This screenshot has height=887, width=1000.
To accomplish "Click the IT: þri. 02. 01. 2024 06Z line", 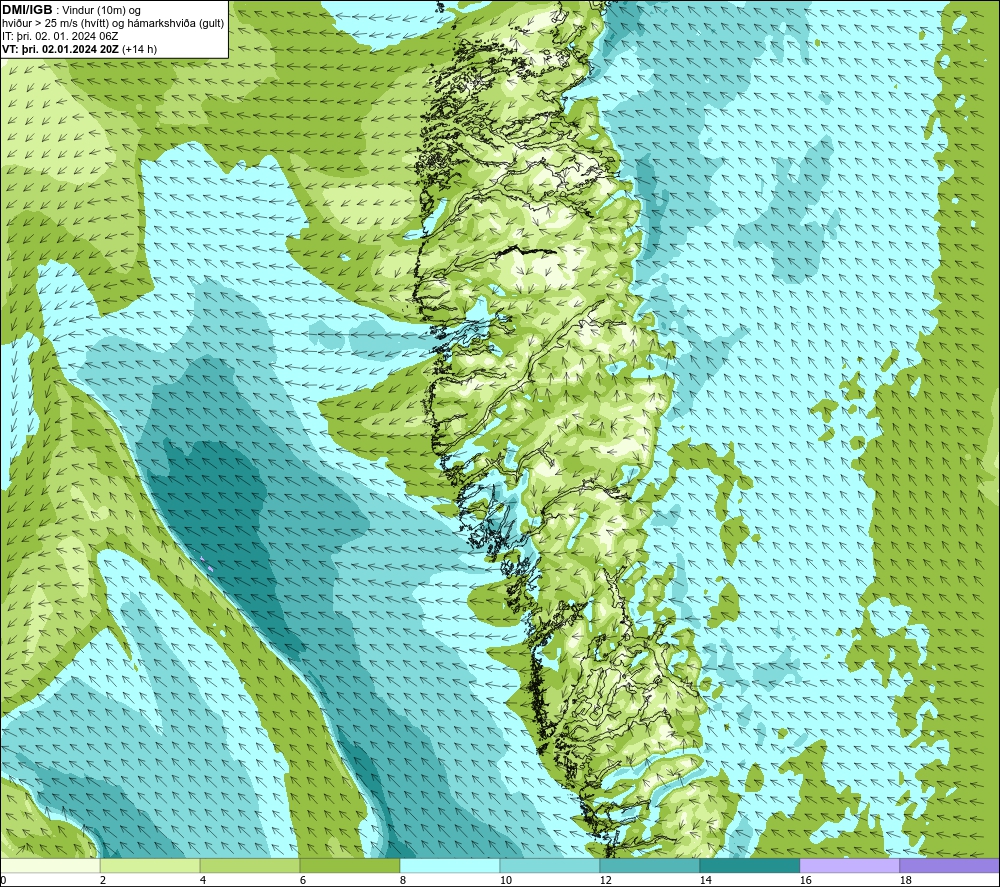I will pos(60,36).
